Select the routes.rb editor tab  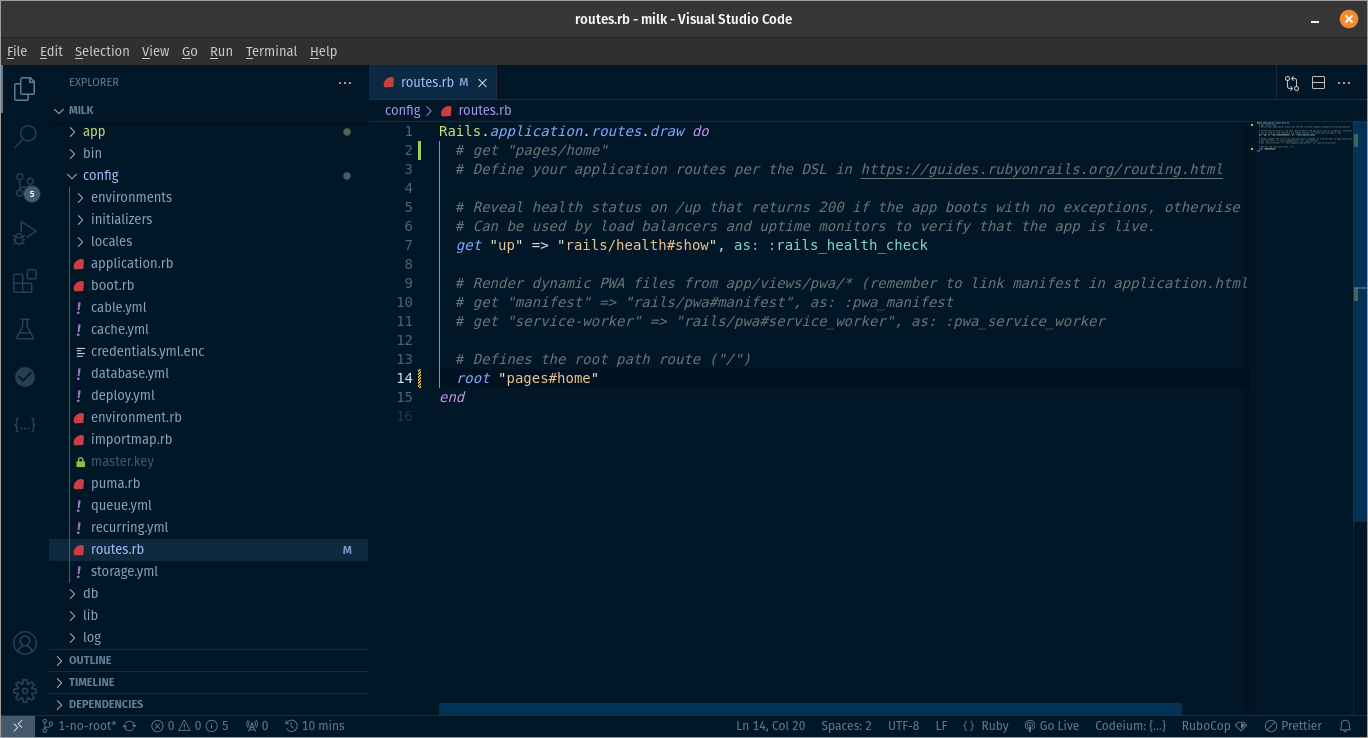point(433,83)
